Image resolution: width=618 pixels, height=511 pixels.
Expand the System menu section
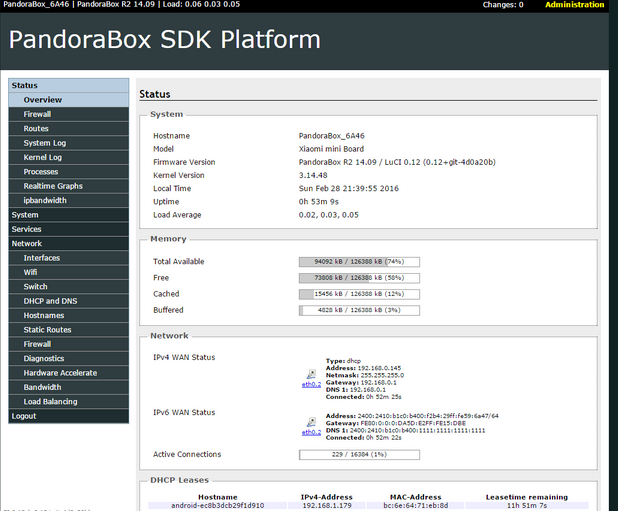click(x=69, y=215)
